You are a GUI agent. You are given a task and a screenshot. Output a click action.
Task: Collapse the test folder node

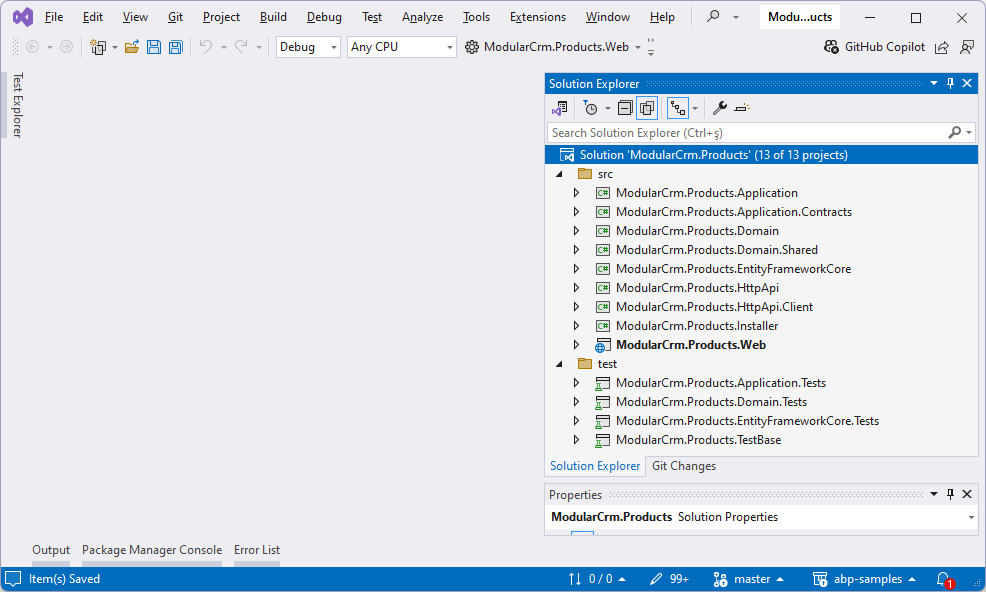tap(559, 363)
